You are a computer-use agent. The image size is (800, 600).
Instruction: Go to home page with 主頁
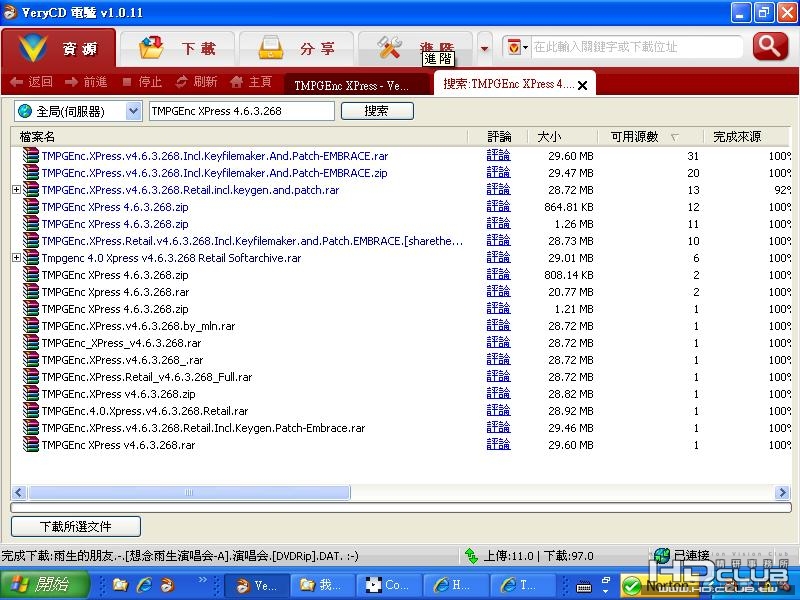pyautogui.click(x=251, y=82)
